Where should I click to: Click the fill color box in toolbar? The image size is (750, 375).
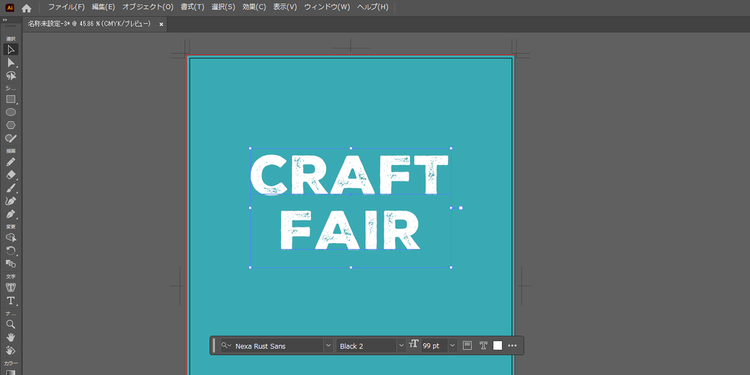tap(11, 372)
